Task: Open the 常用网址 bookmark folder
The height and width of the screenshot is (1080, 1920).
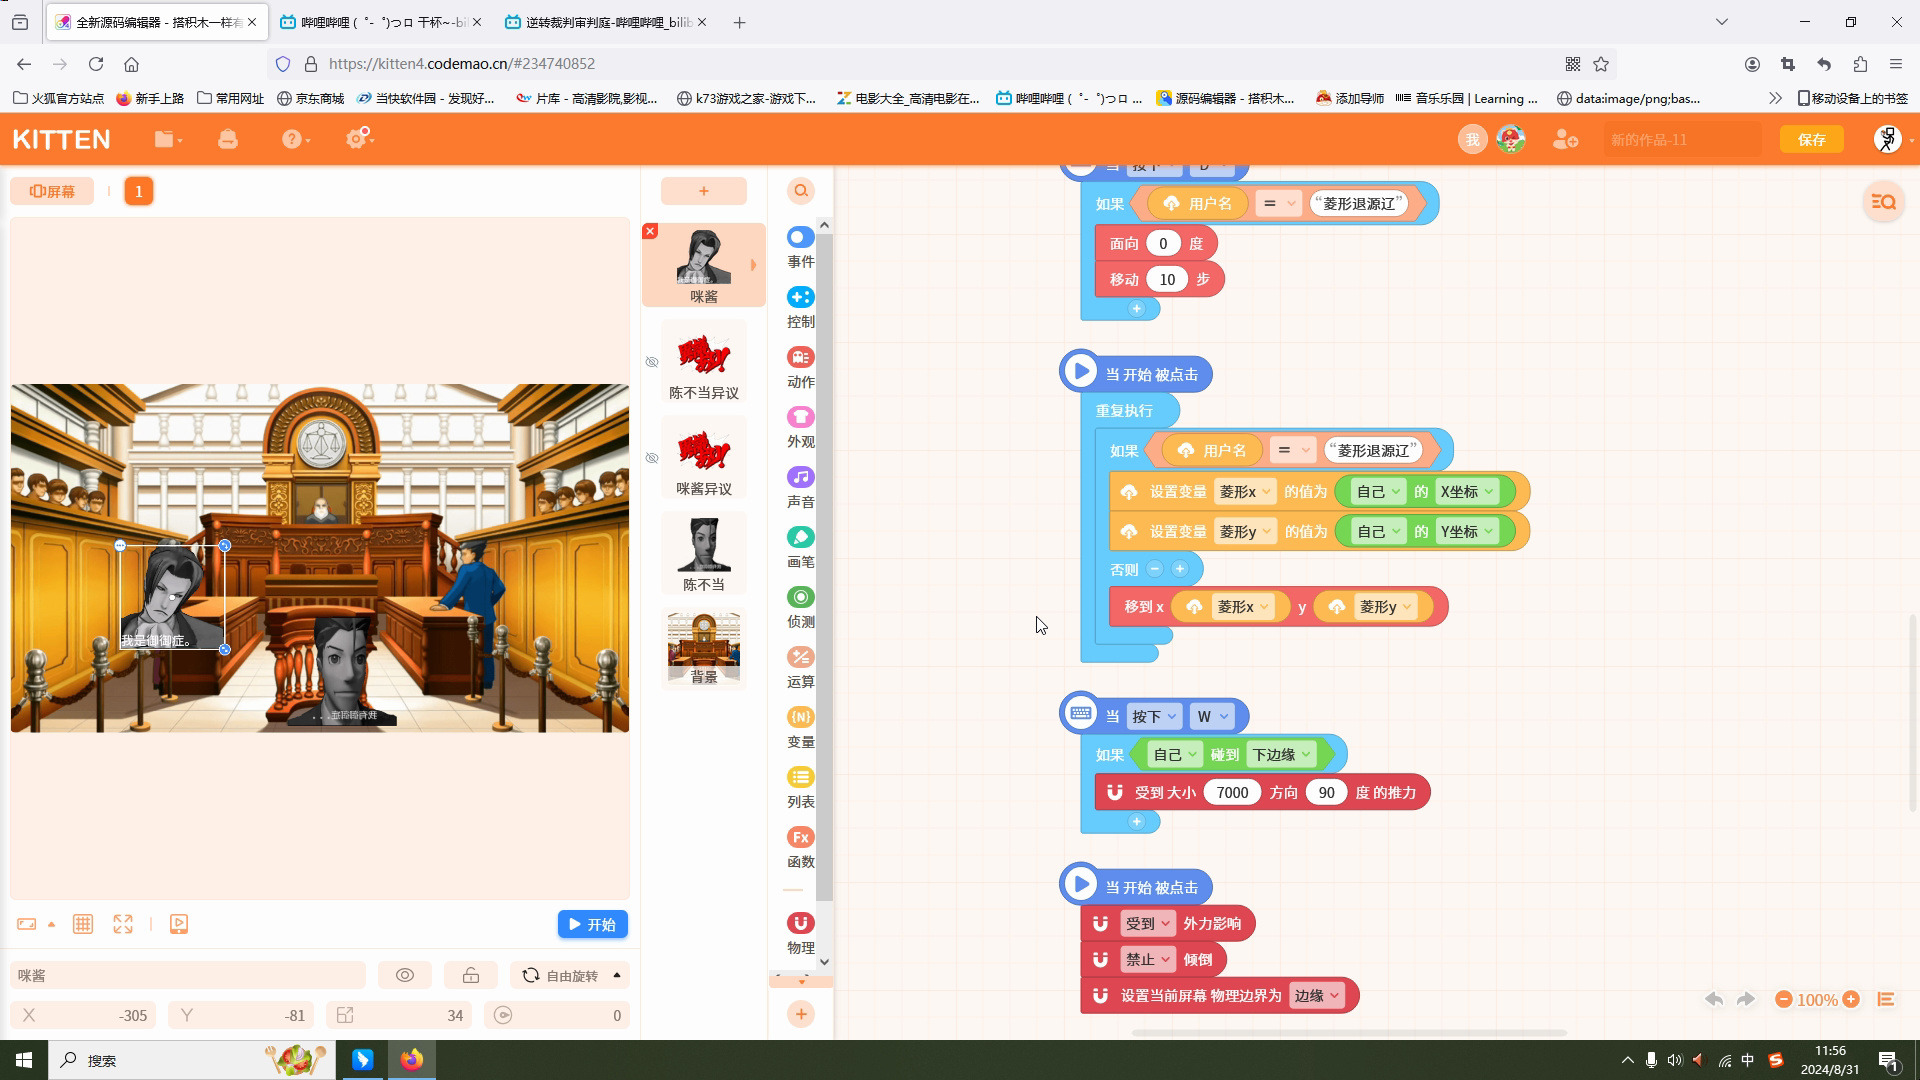Action: coord(230,98)
